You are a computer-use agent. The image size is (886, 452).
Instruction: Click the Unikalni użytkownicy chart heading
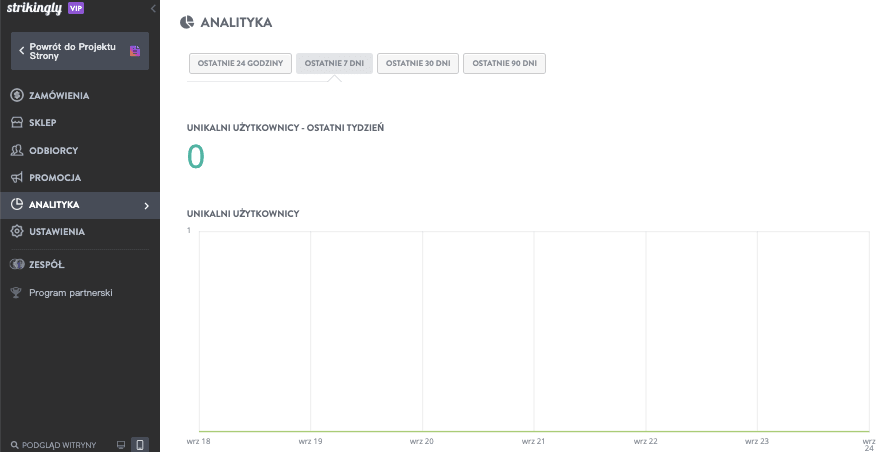(x=243, y=214)
